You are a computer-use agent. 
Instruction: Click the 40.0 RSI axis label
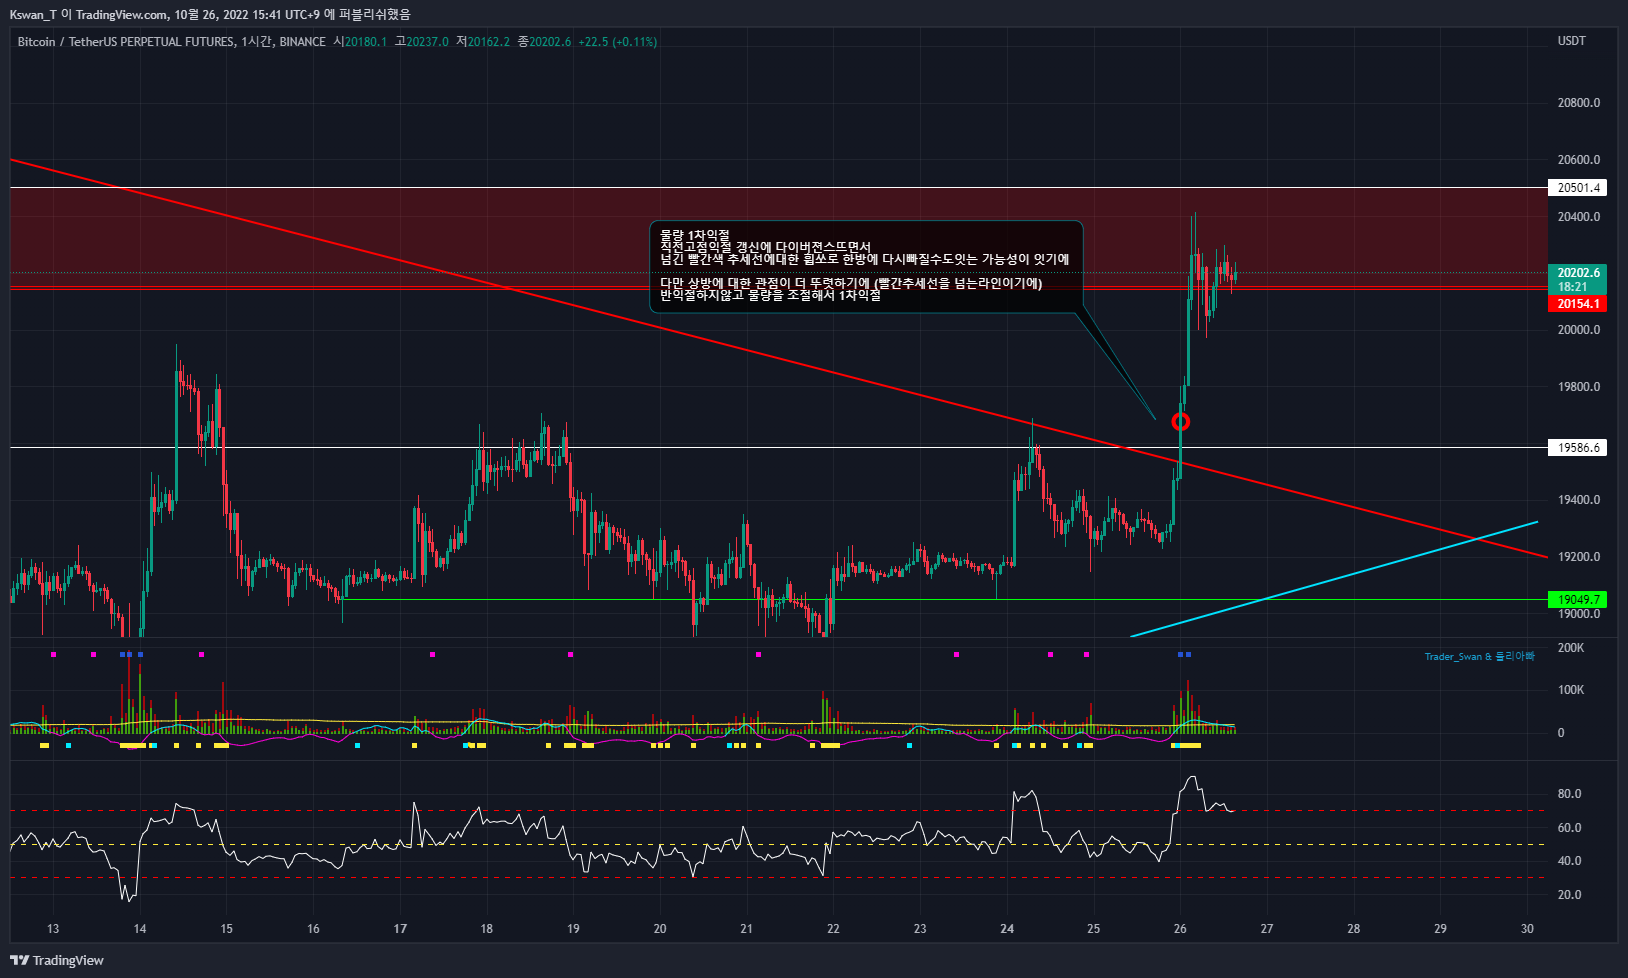click(x=1570, y=861)
